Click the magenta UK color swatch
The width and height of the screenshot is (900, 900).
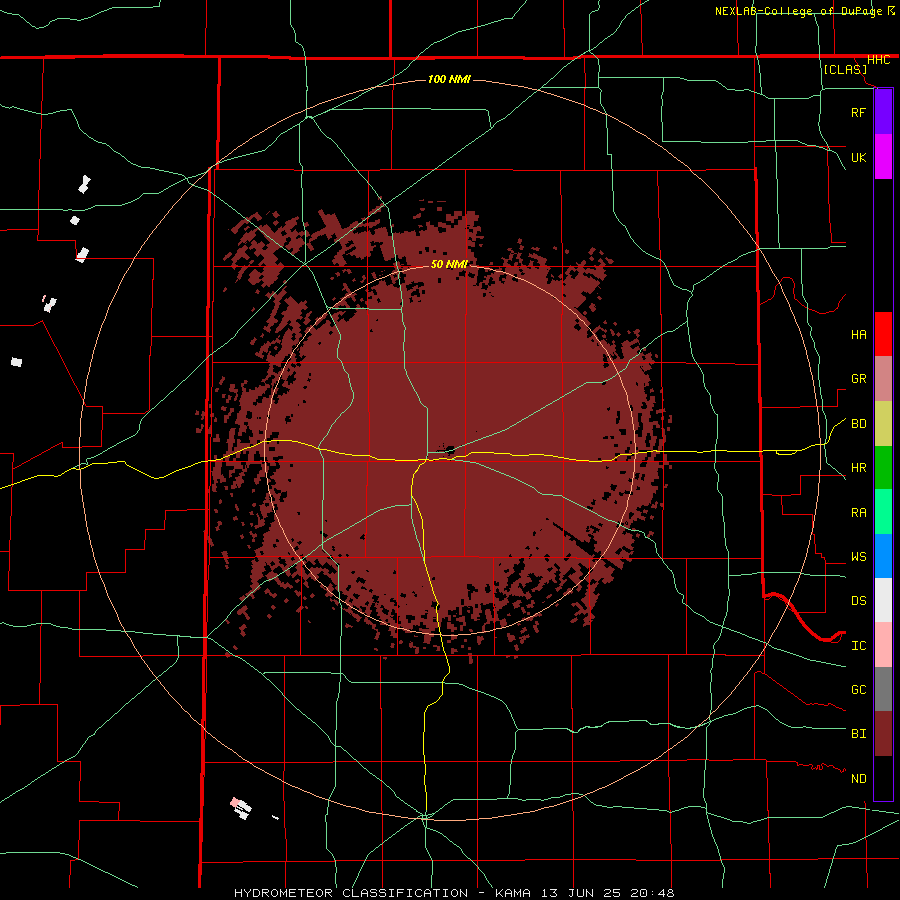(883, 157)
